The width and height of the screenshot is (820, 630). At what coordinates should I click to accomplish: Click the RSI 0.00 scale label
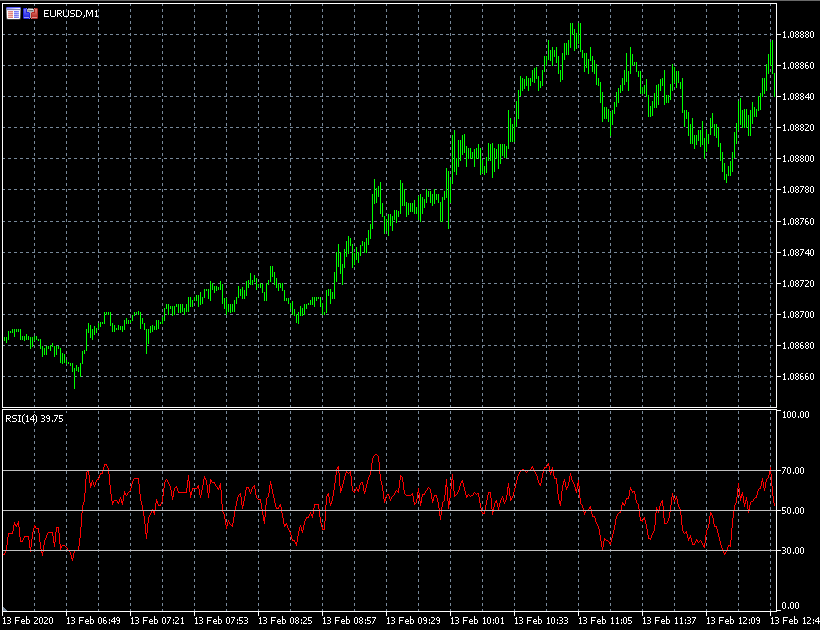click(790, 606)
